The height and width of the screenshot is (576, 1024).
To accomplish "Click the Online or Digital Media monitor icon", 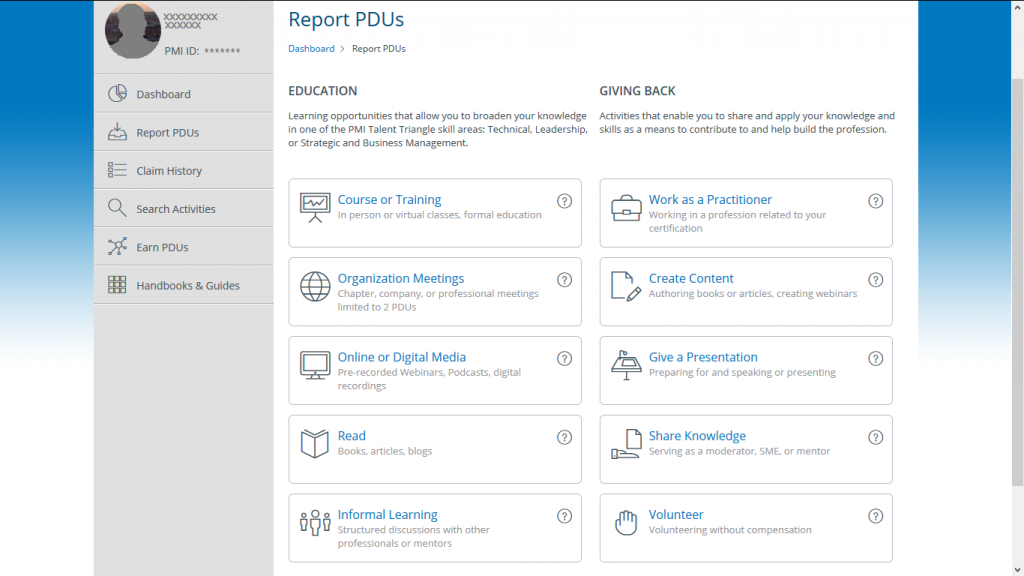I will [x=315, y=366].
